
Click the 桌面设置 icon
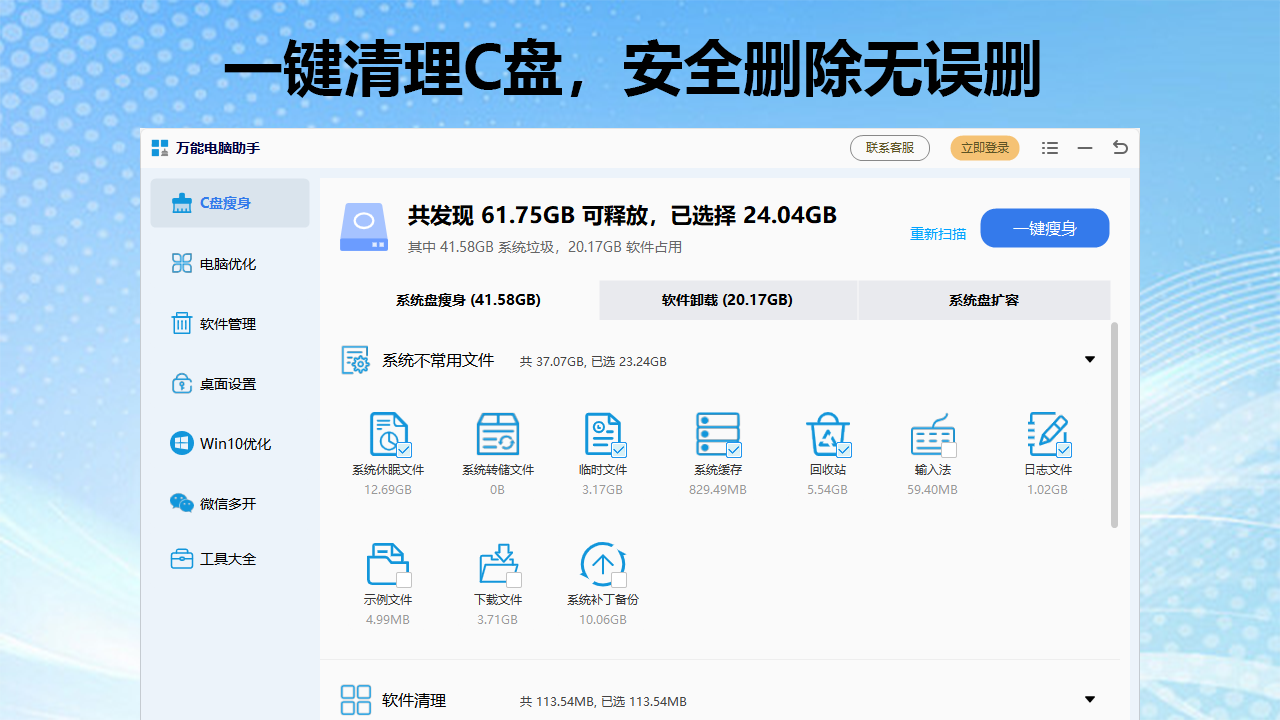pos(182,383)
